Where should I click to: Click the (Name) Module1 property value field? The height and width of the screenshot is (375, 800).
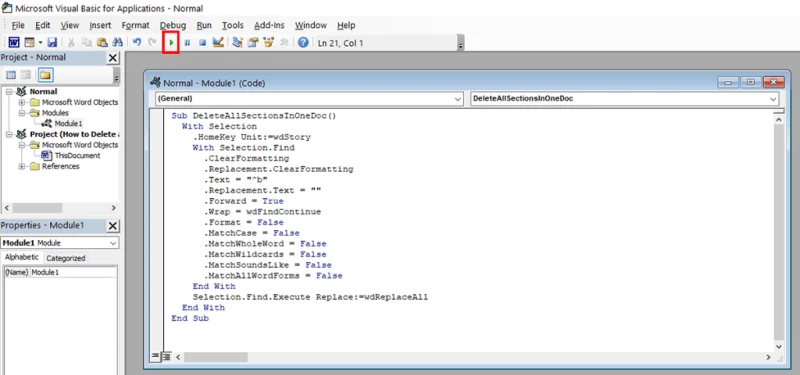pos(73,272)
